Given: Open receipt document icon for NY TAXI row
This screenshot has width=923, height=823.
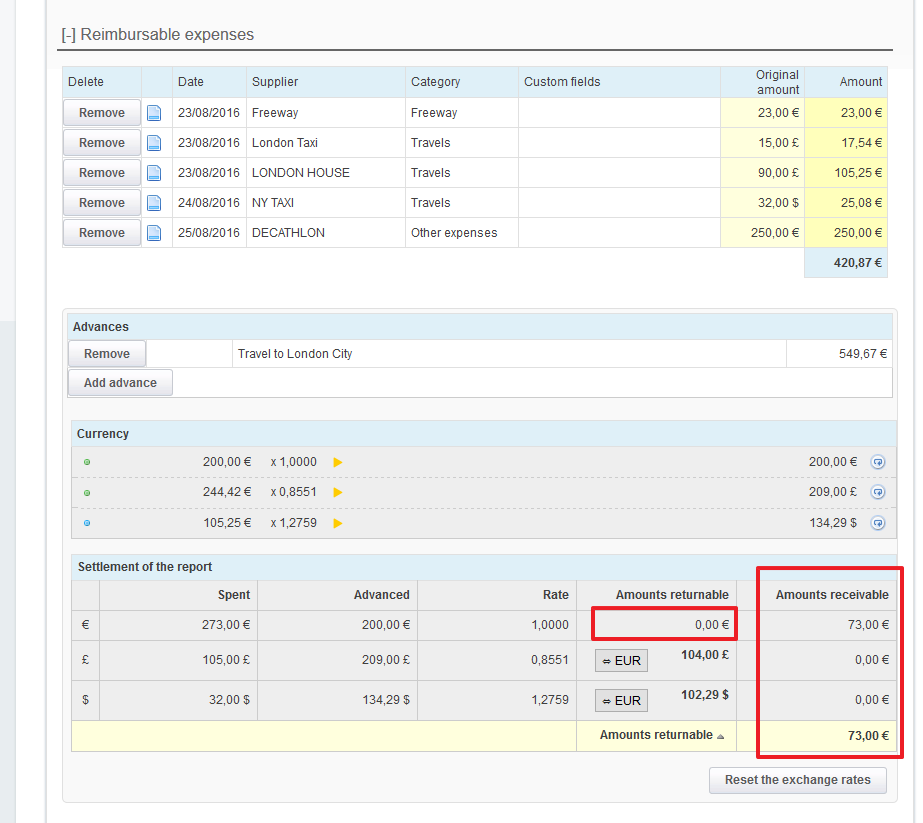Looking at the screenshot, I should [154, 203].
